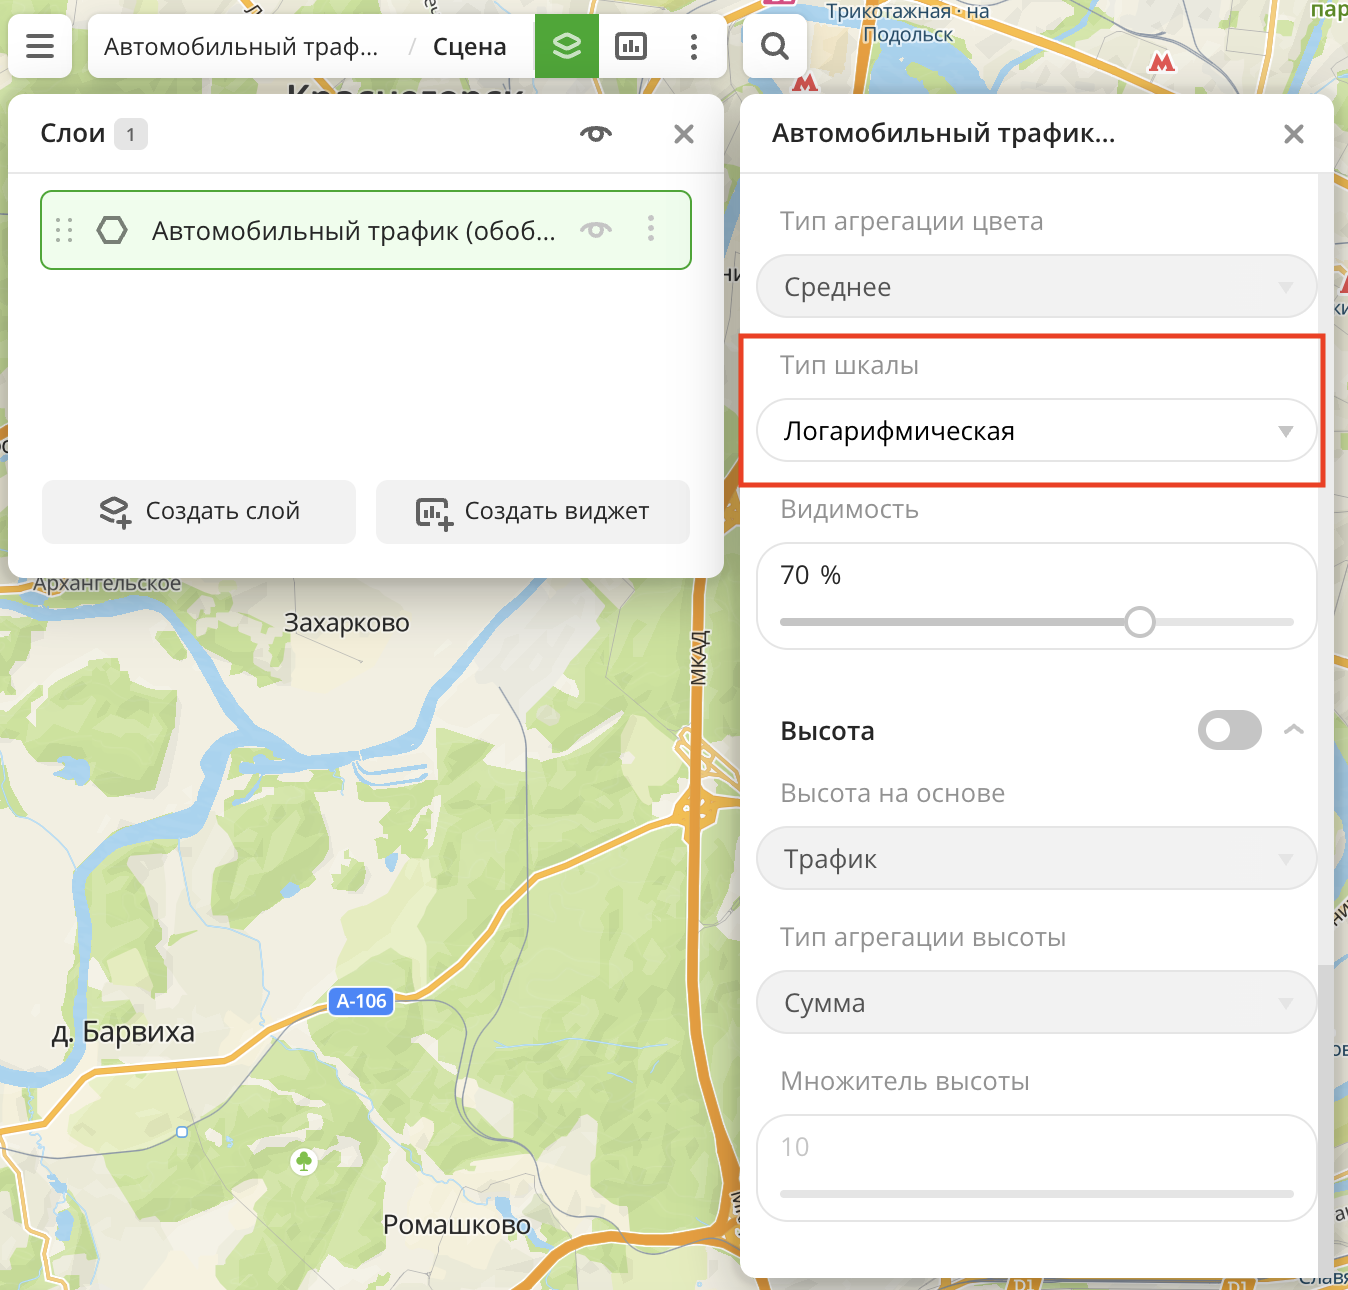The image size is (1348, 1290).
Task: Open the Тип шкалы dropdown
Action: [1036, 431]
